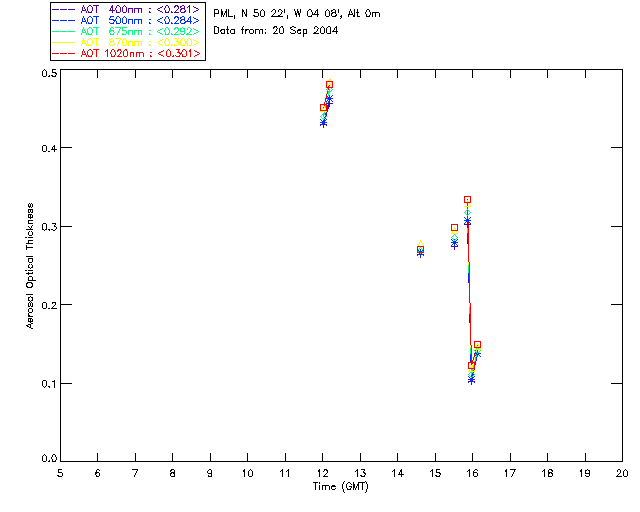Screen dimensions: 640x512
Task: Click the x-axis label 20
Action: click(x=622, y=473)
